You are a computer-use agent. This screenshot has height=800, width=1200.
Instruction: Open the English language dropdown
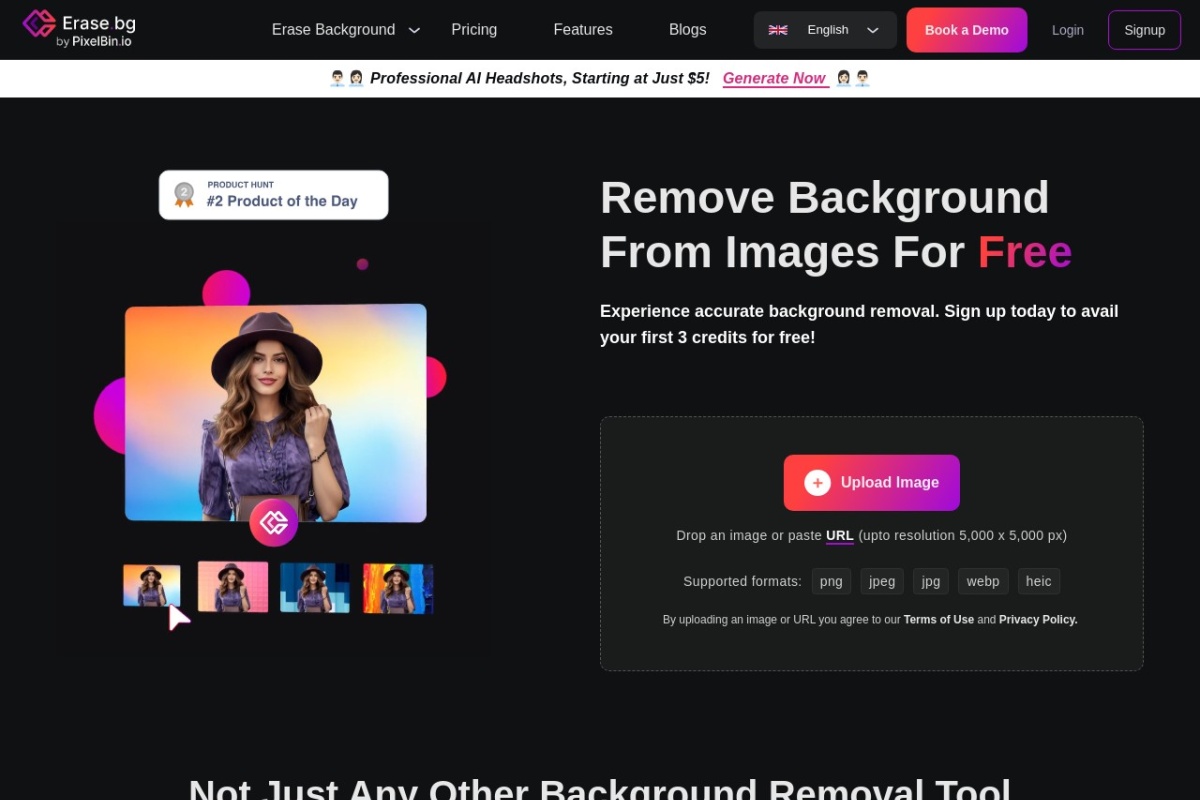point(825,30)
